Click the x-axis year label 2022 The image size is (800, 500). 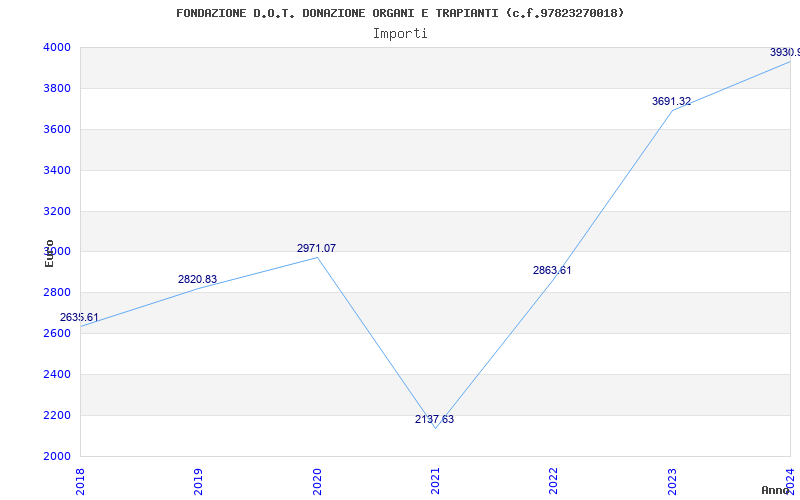coord(554,482)
